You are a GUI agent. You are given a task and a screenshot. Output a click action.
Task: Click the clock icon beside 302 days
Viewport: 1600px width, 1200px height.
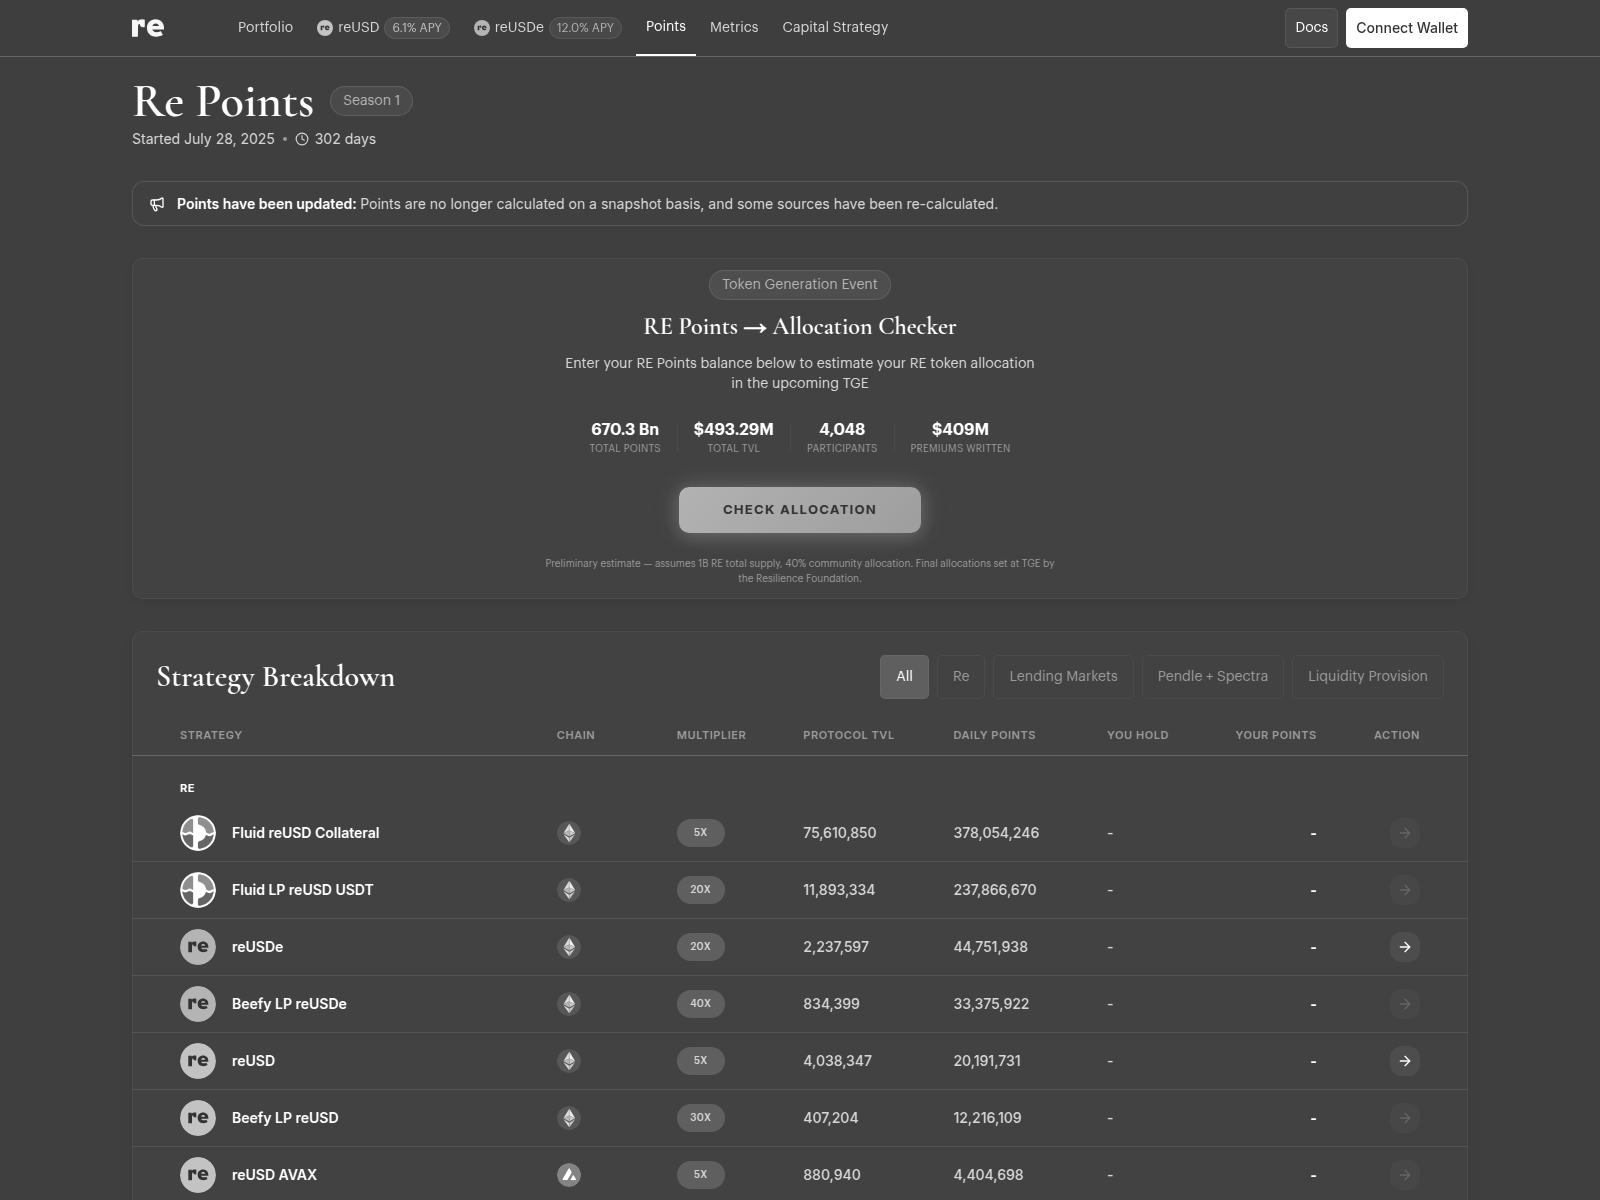(302, 139)
